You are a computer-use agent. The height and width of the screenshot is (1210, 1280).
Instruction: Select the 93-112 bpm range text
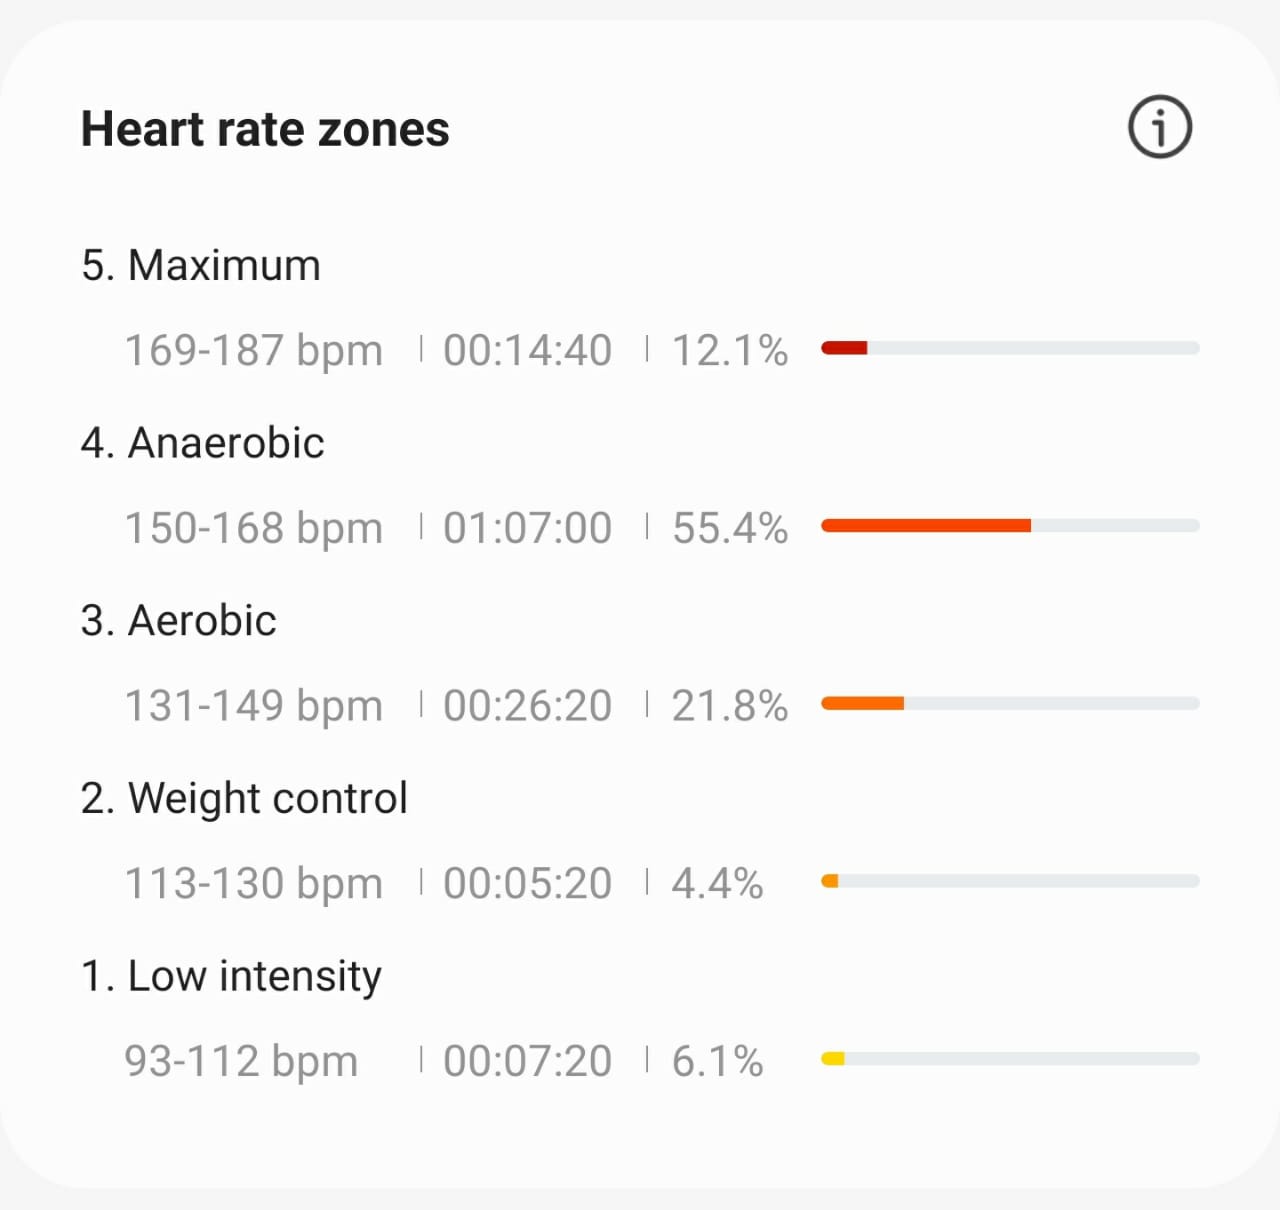tap(241, 1061)
